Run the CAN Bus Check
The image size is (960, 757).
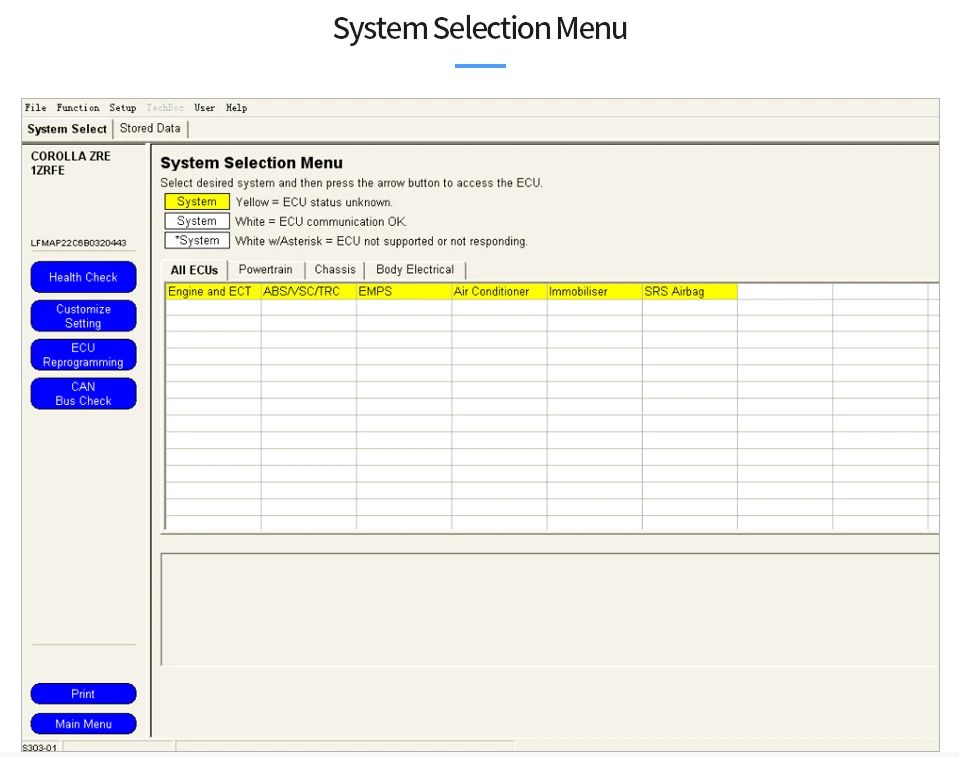83,394
